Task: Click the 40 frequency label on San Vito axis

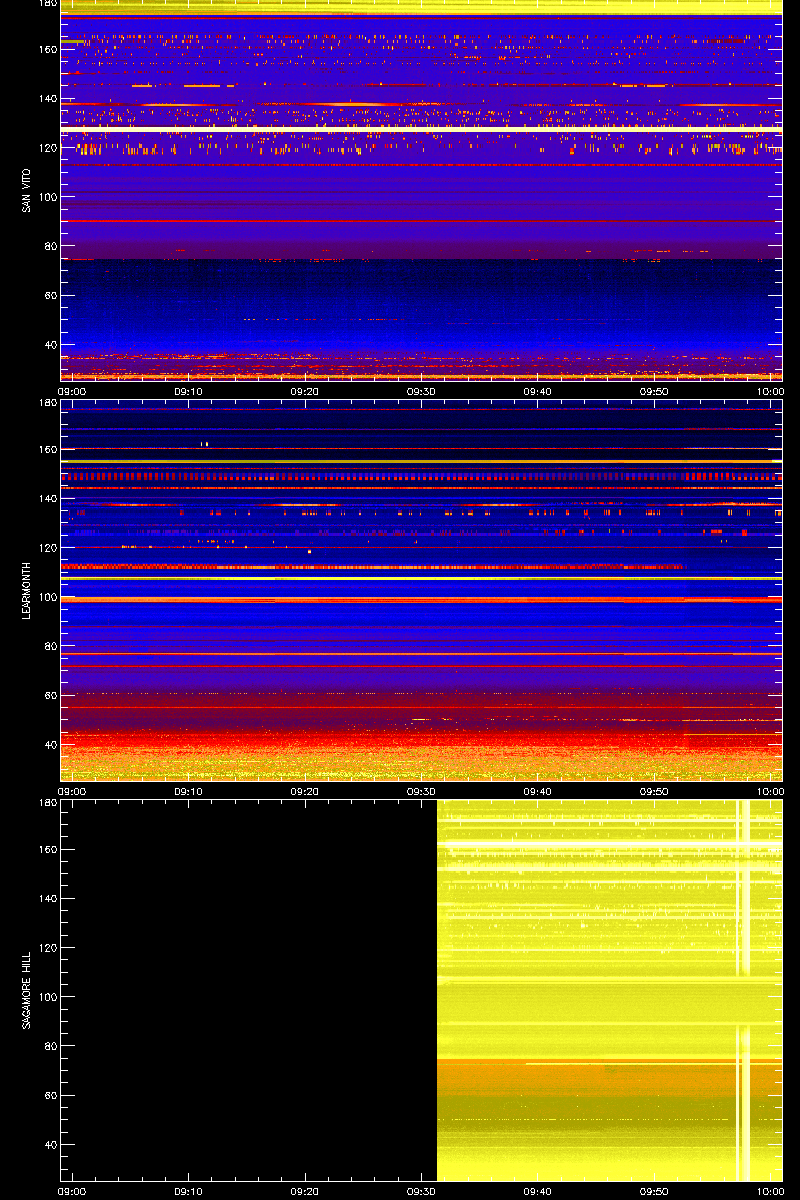Action: 49,344
